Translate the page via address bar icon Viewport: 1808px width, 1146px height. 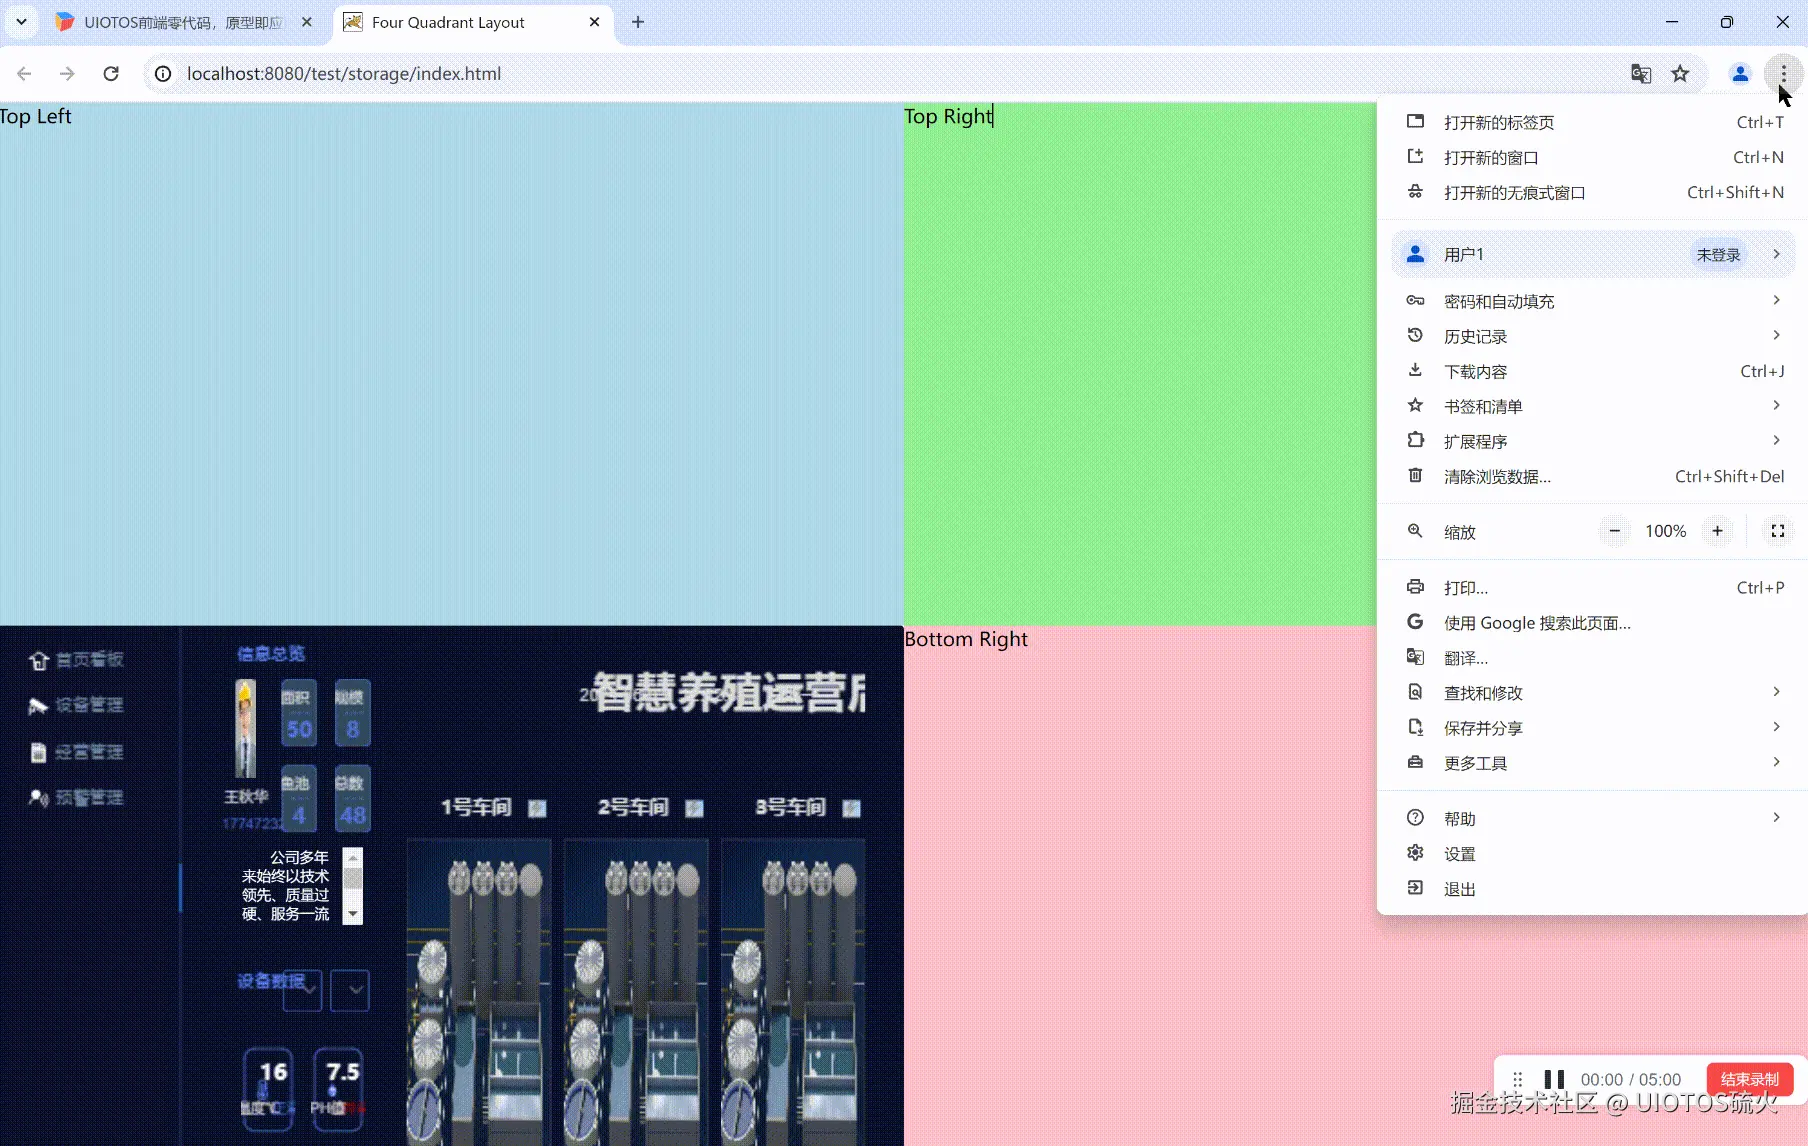(x=1640, y=73)
